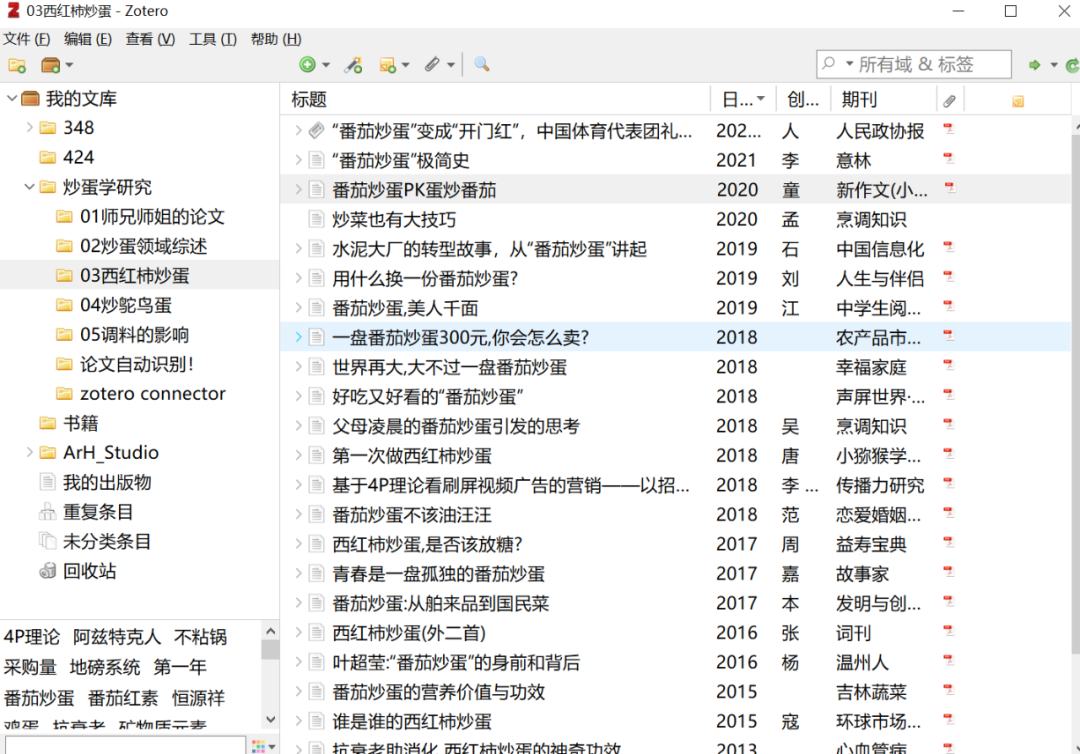Select collection zotero connector
This screenshot has height=754, width=1080.
153,393
